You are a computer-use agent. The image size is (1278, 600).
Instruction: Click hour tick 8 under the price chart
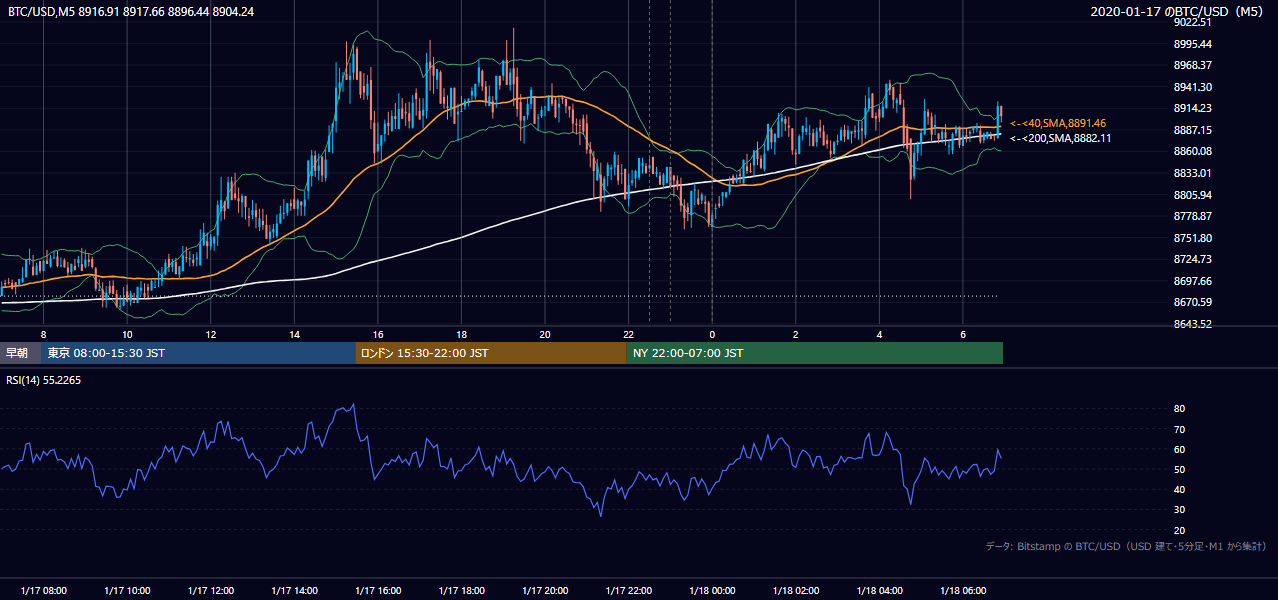point(43,334)
